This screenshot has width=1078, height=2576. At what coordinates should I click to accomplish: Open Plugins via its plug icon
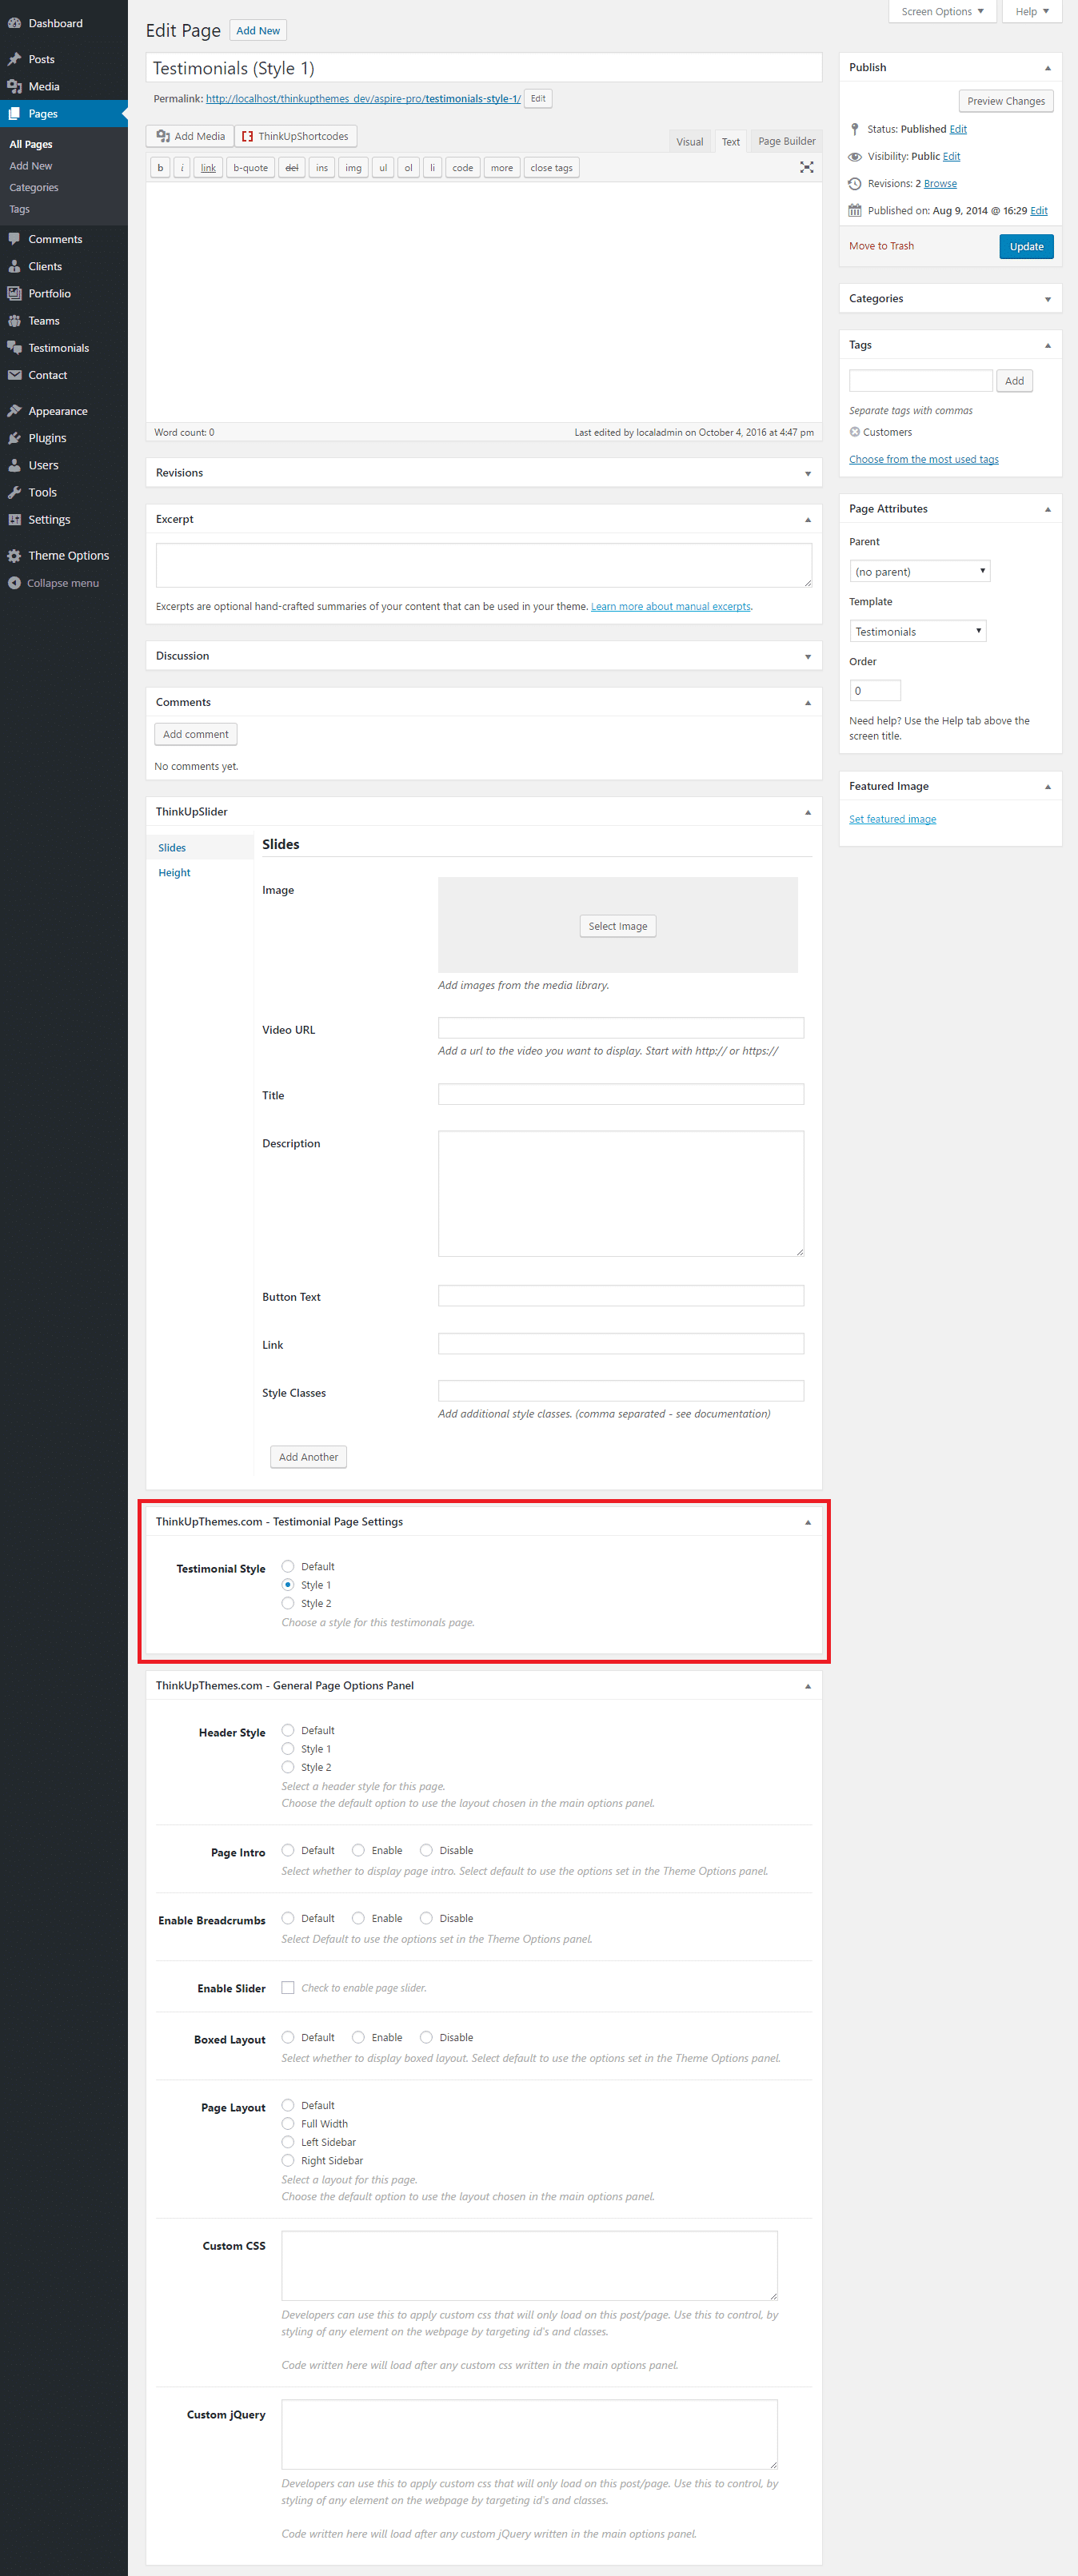pyautogui.click(x=14, y=438)
